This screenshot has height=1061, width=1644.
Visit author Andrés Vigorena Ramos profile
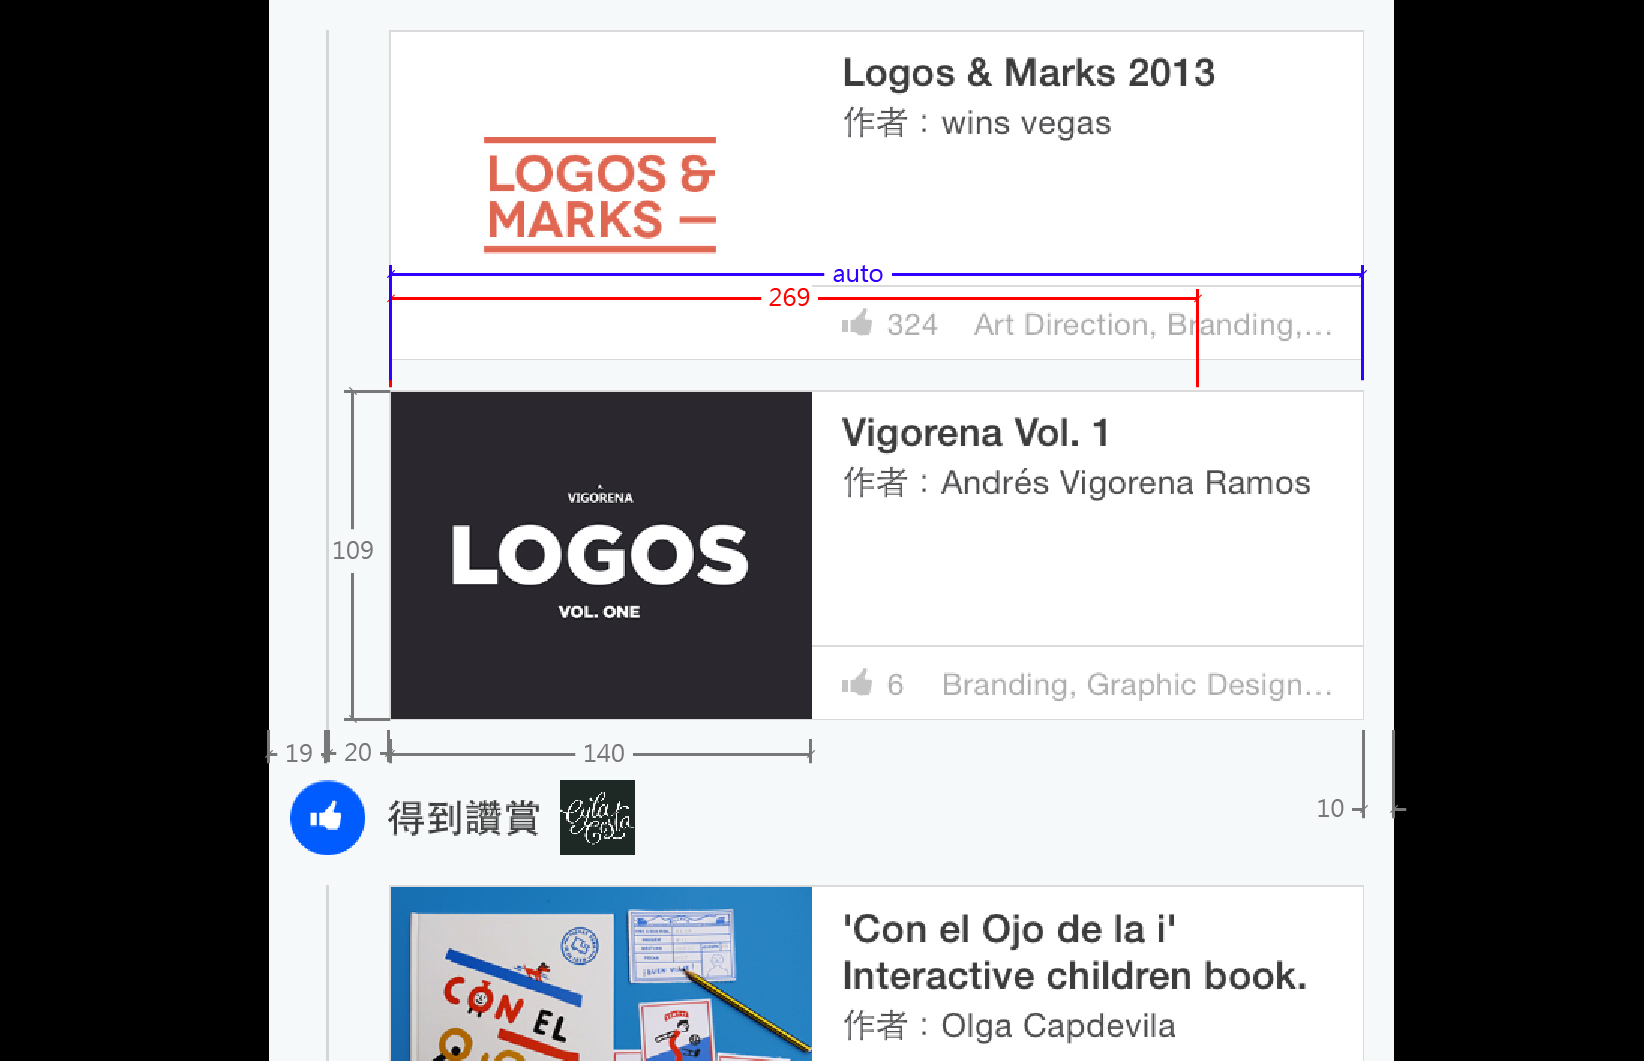[1125, 483]
